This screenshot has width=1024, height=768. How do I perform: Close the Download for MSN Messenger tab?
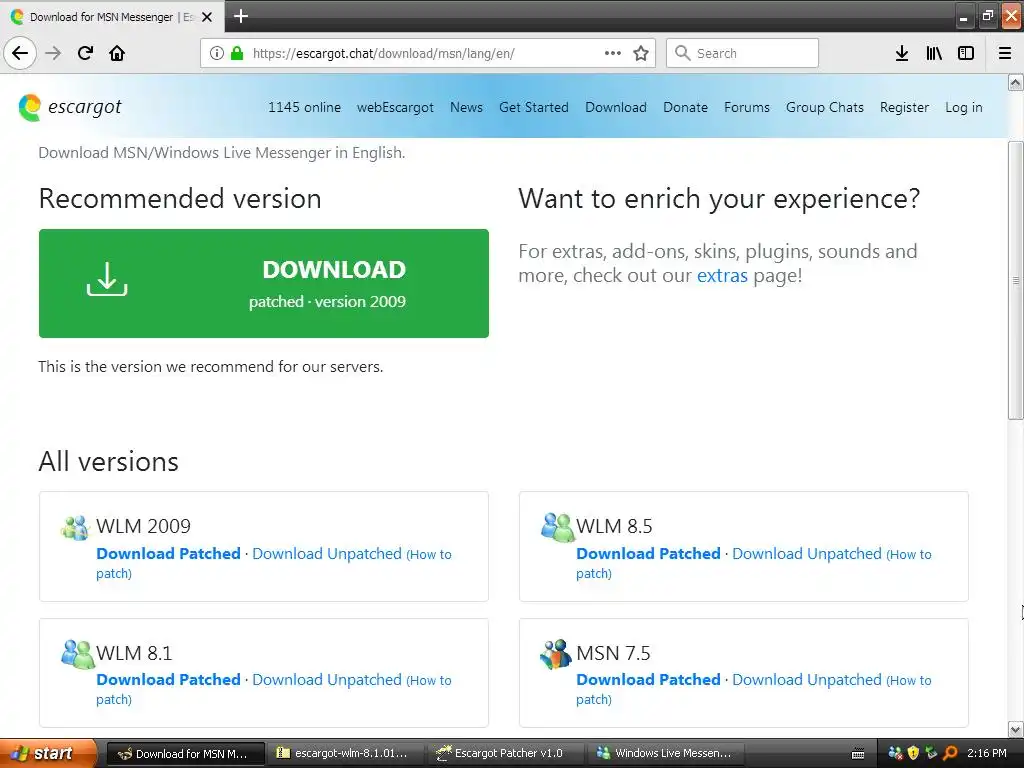pyautogui.click(x=207, y=17)
